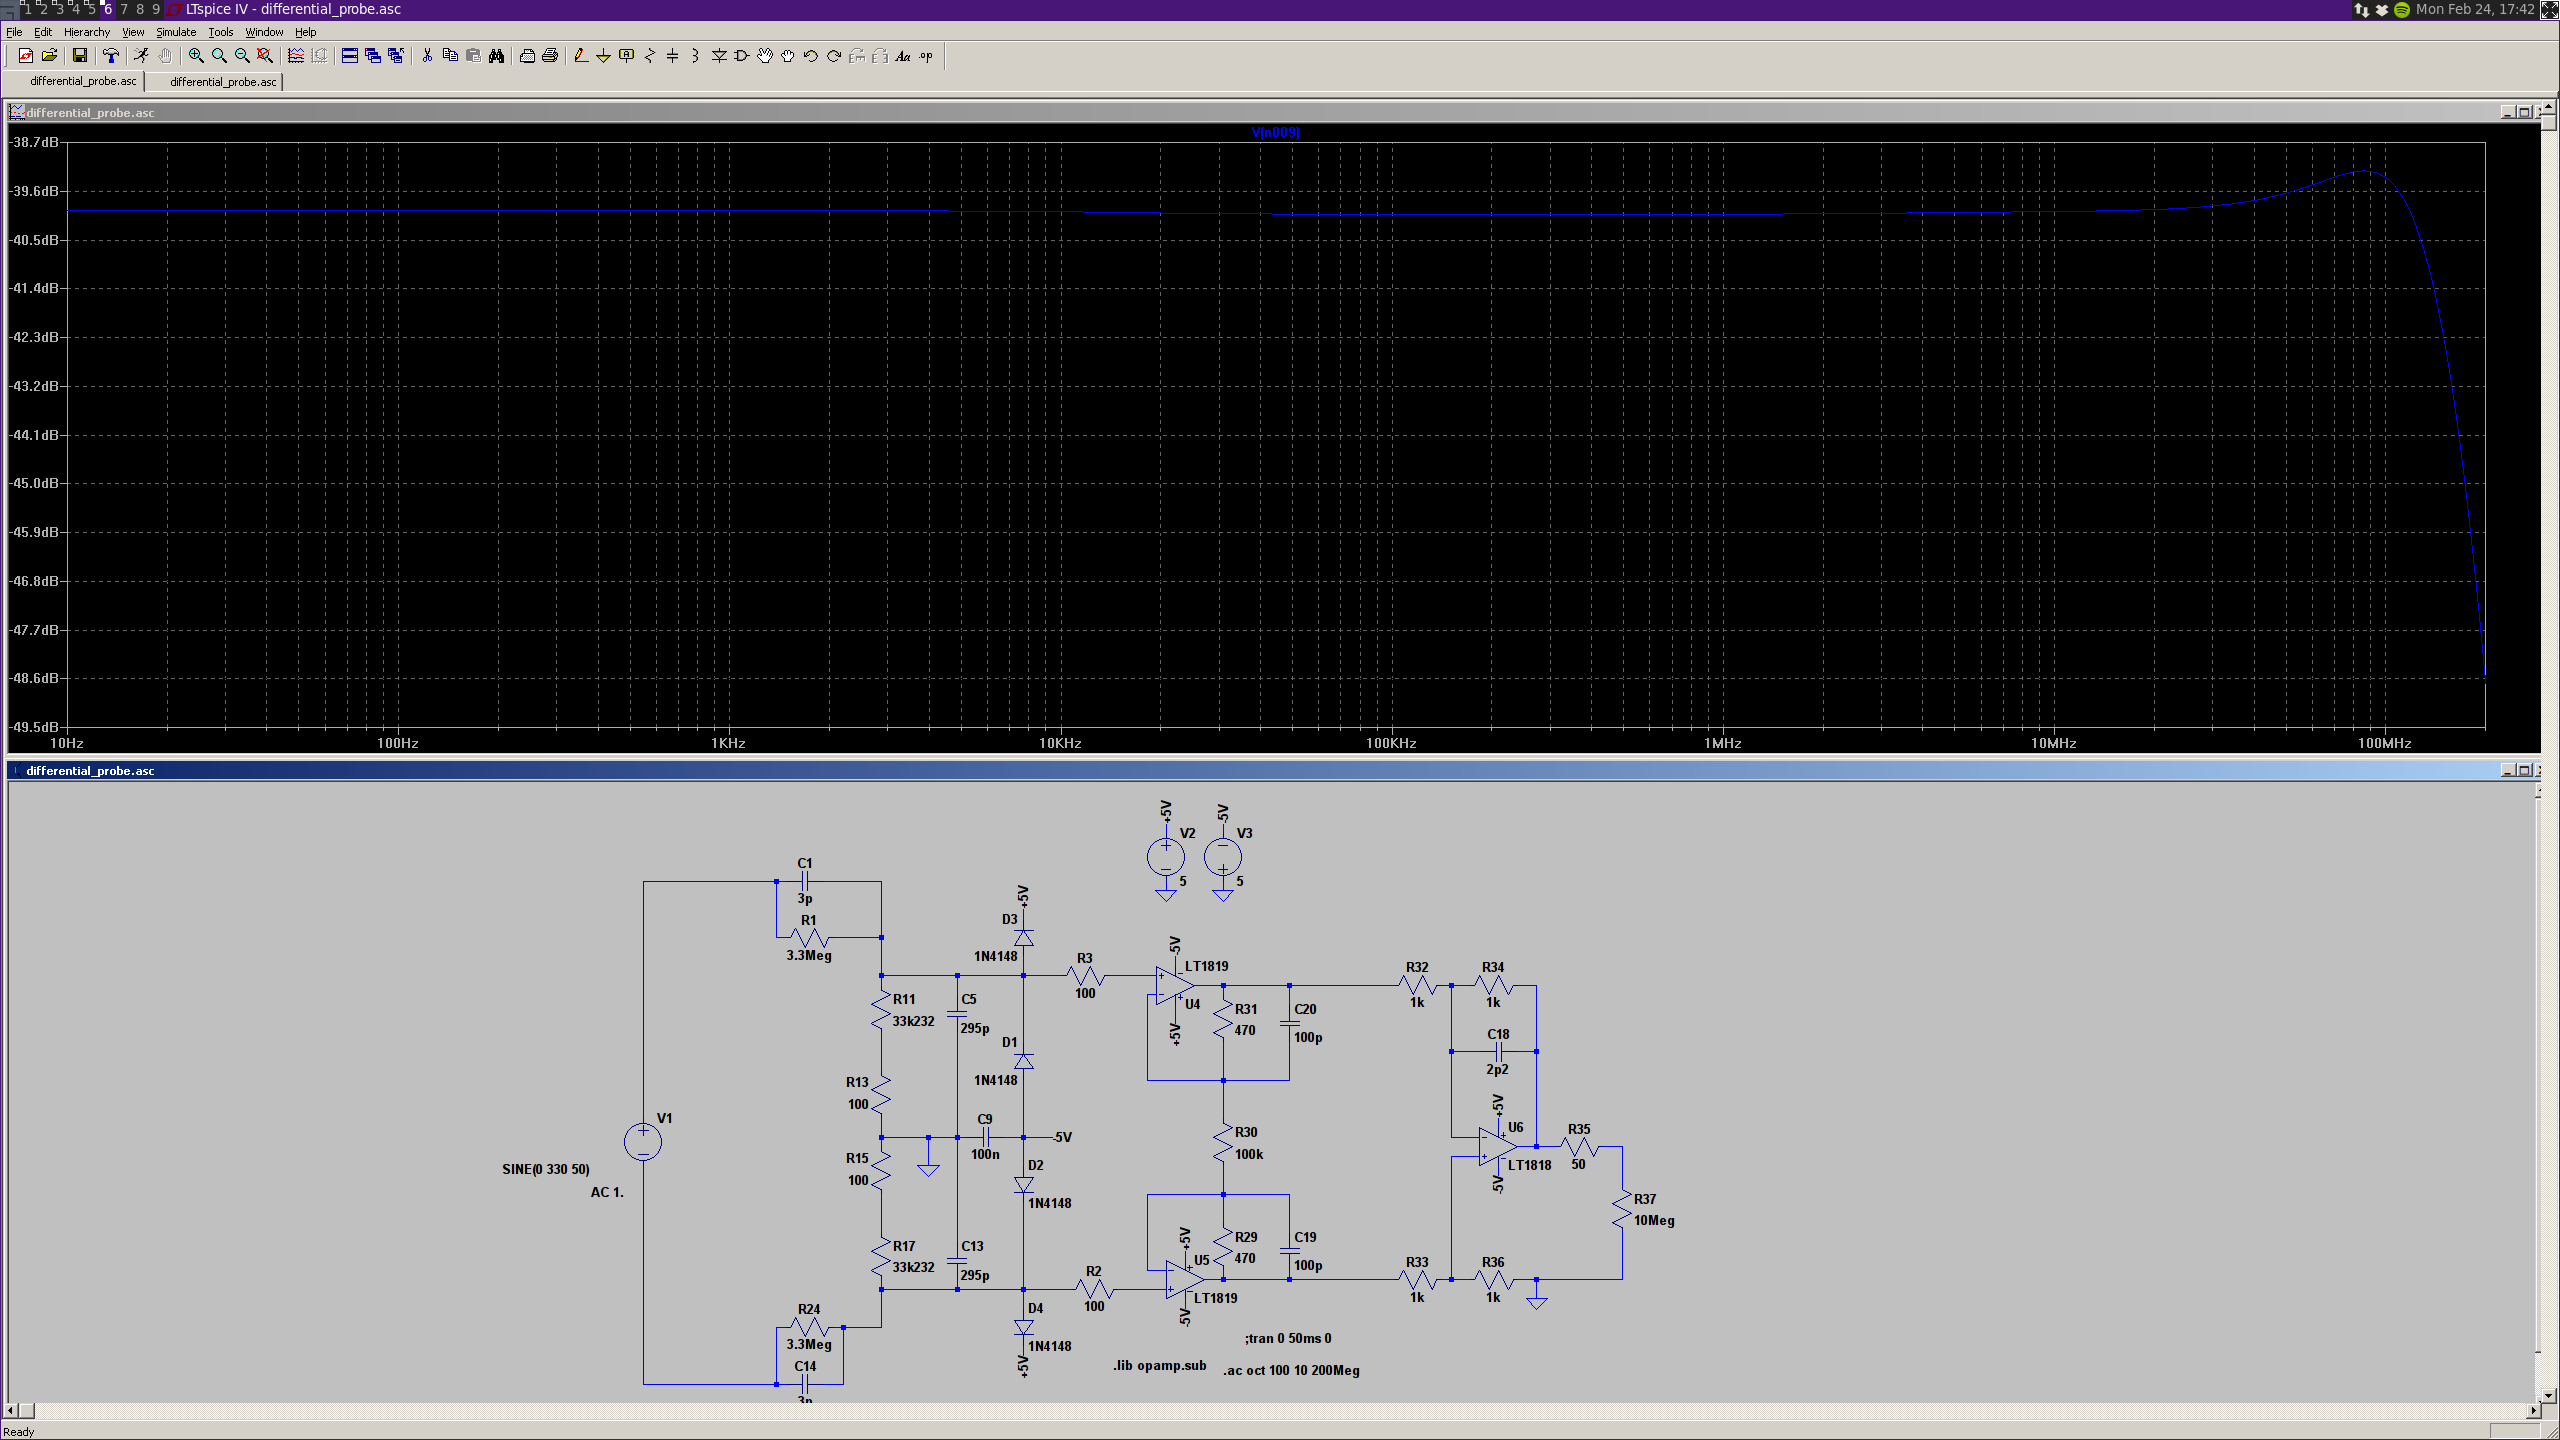
Task: Open the Hierarchy menu
Action: 87,32
